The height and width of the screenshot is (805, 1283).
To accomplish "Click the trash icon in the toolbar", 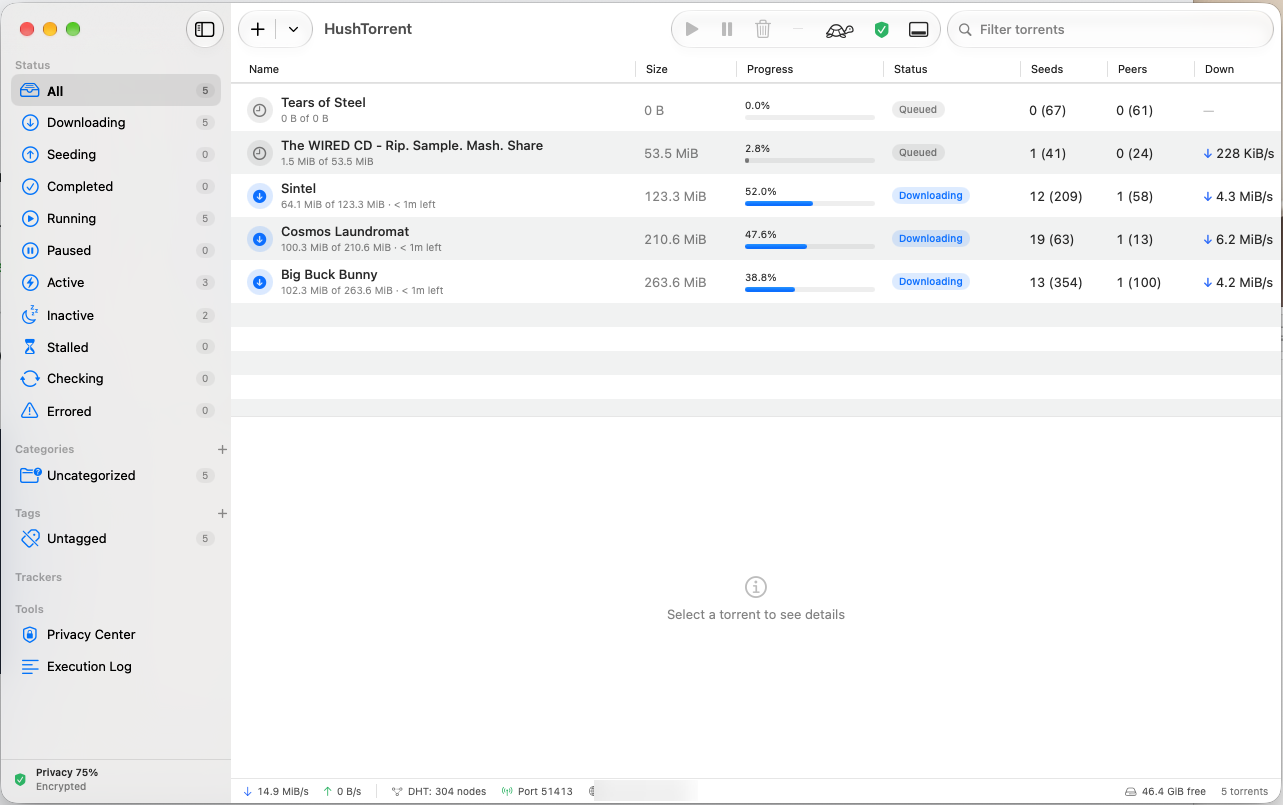I will [x=763, y=29].
